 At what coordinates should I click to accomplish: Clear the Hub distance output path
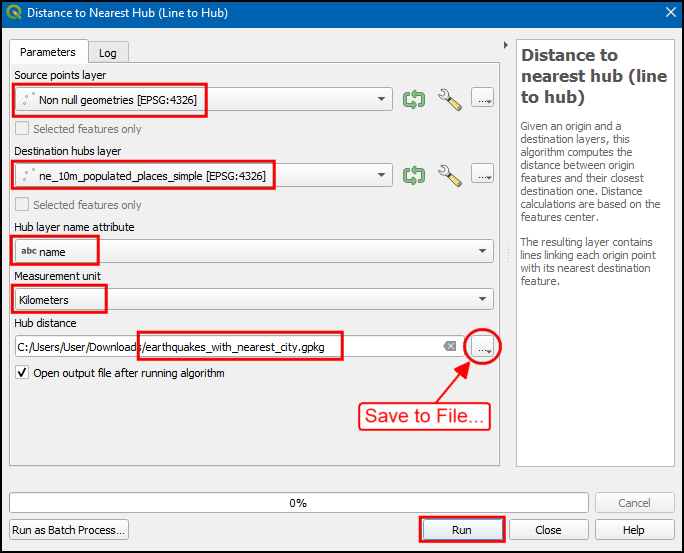[x=450, y=347]
